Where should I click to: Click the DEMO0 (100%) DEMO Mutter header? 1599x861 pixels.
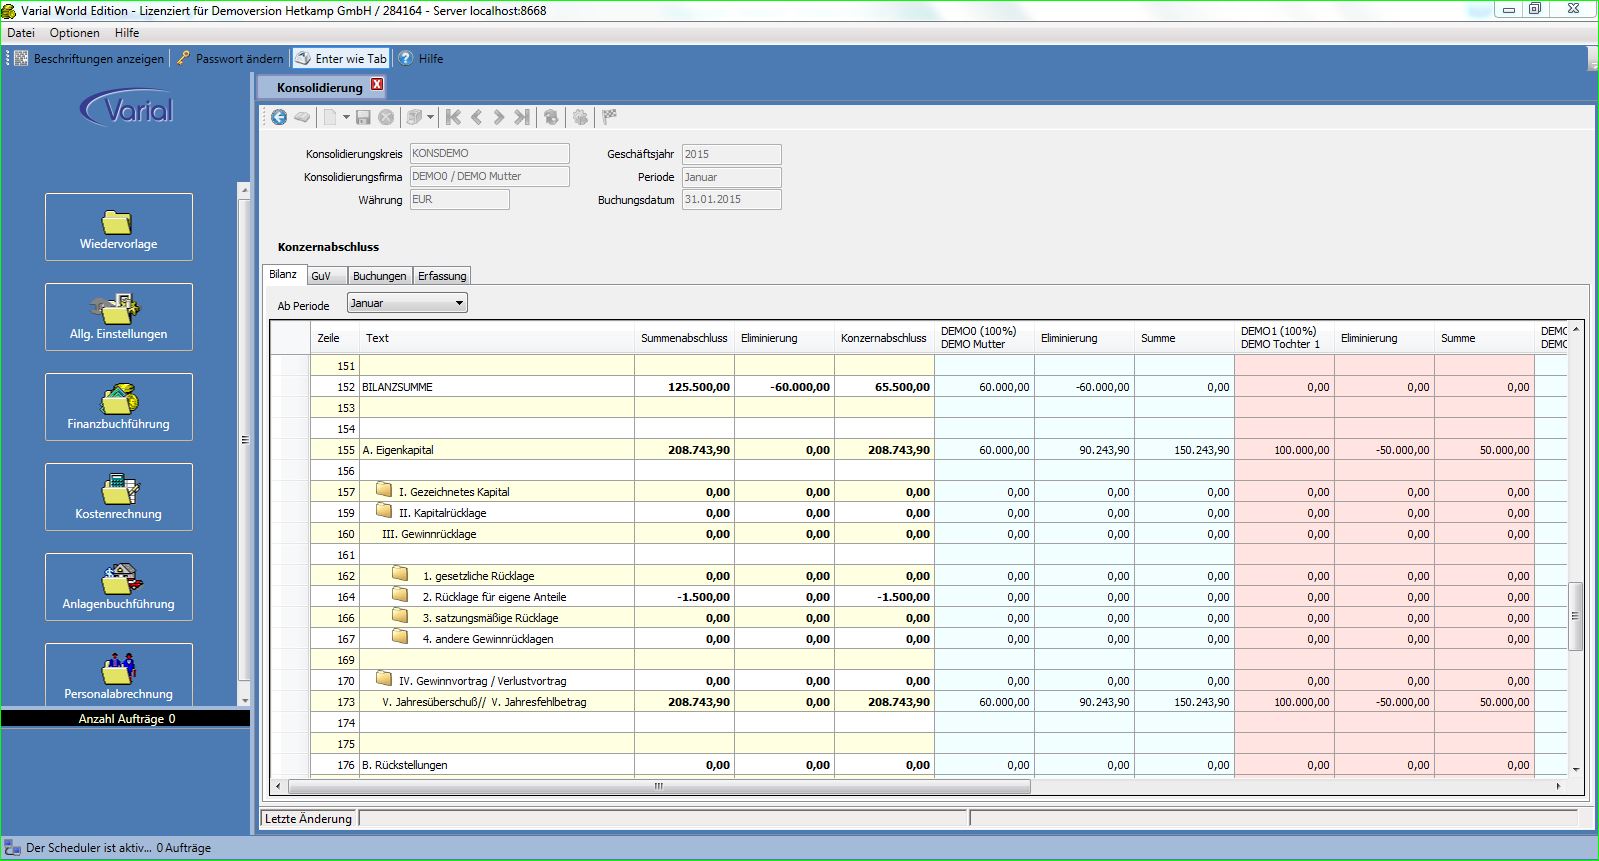(x=984, y=338)
